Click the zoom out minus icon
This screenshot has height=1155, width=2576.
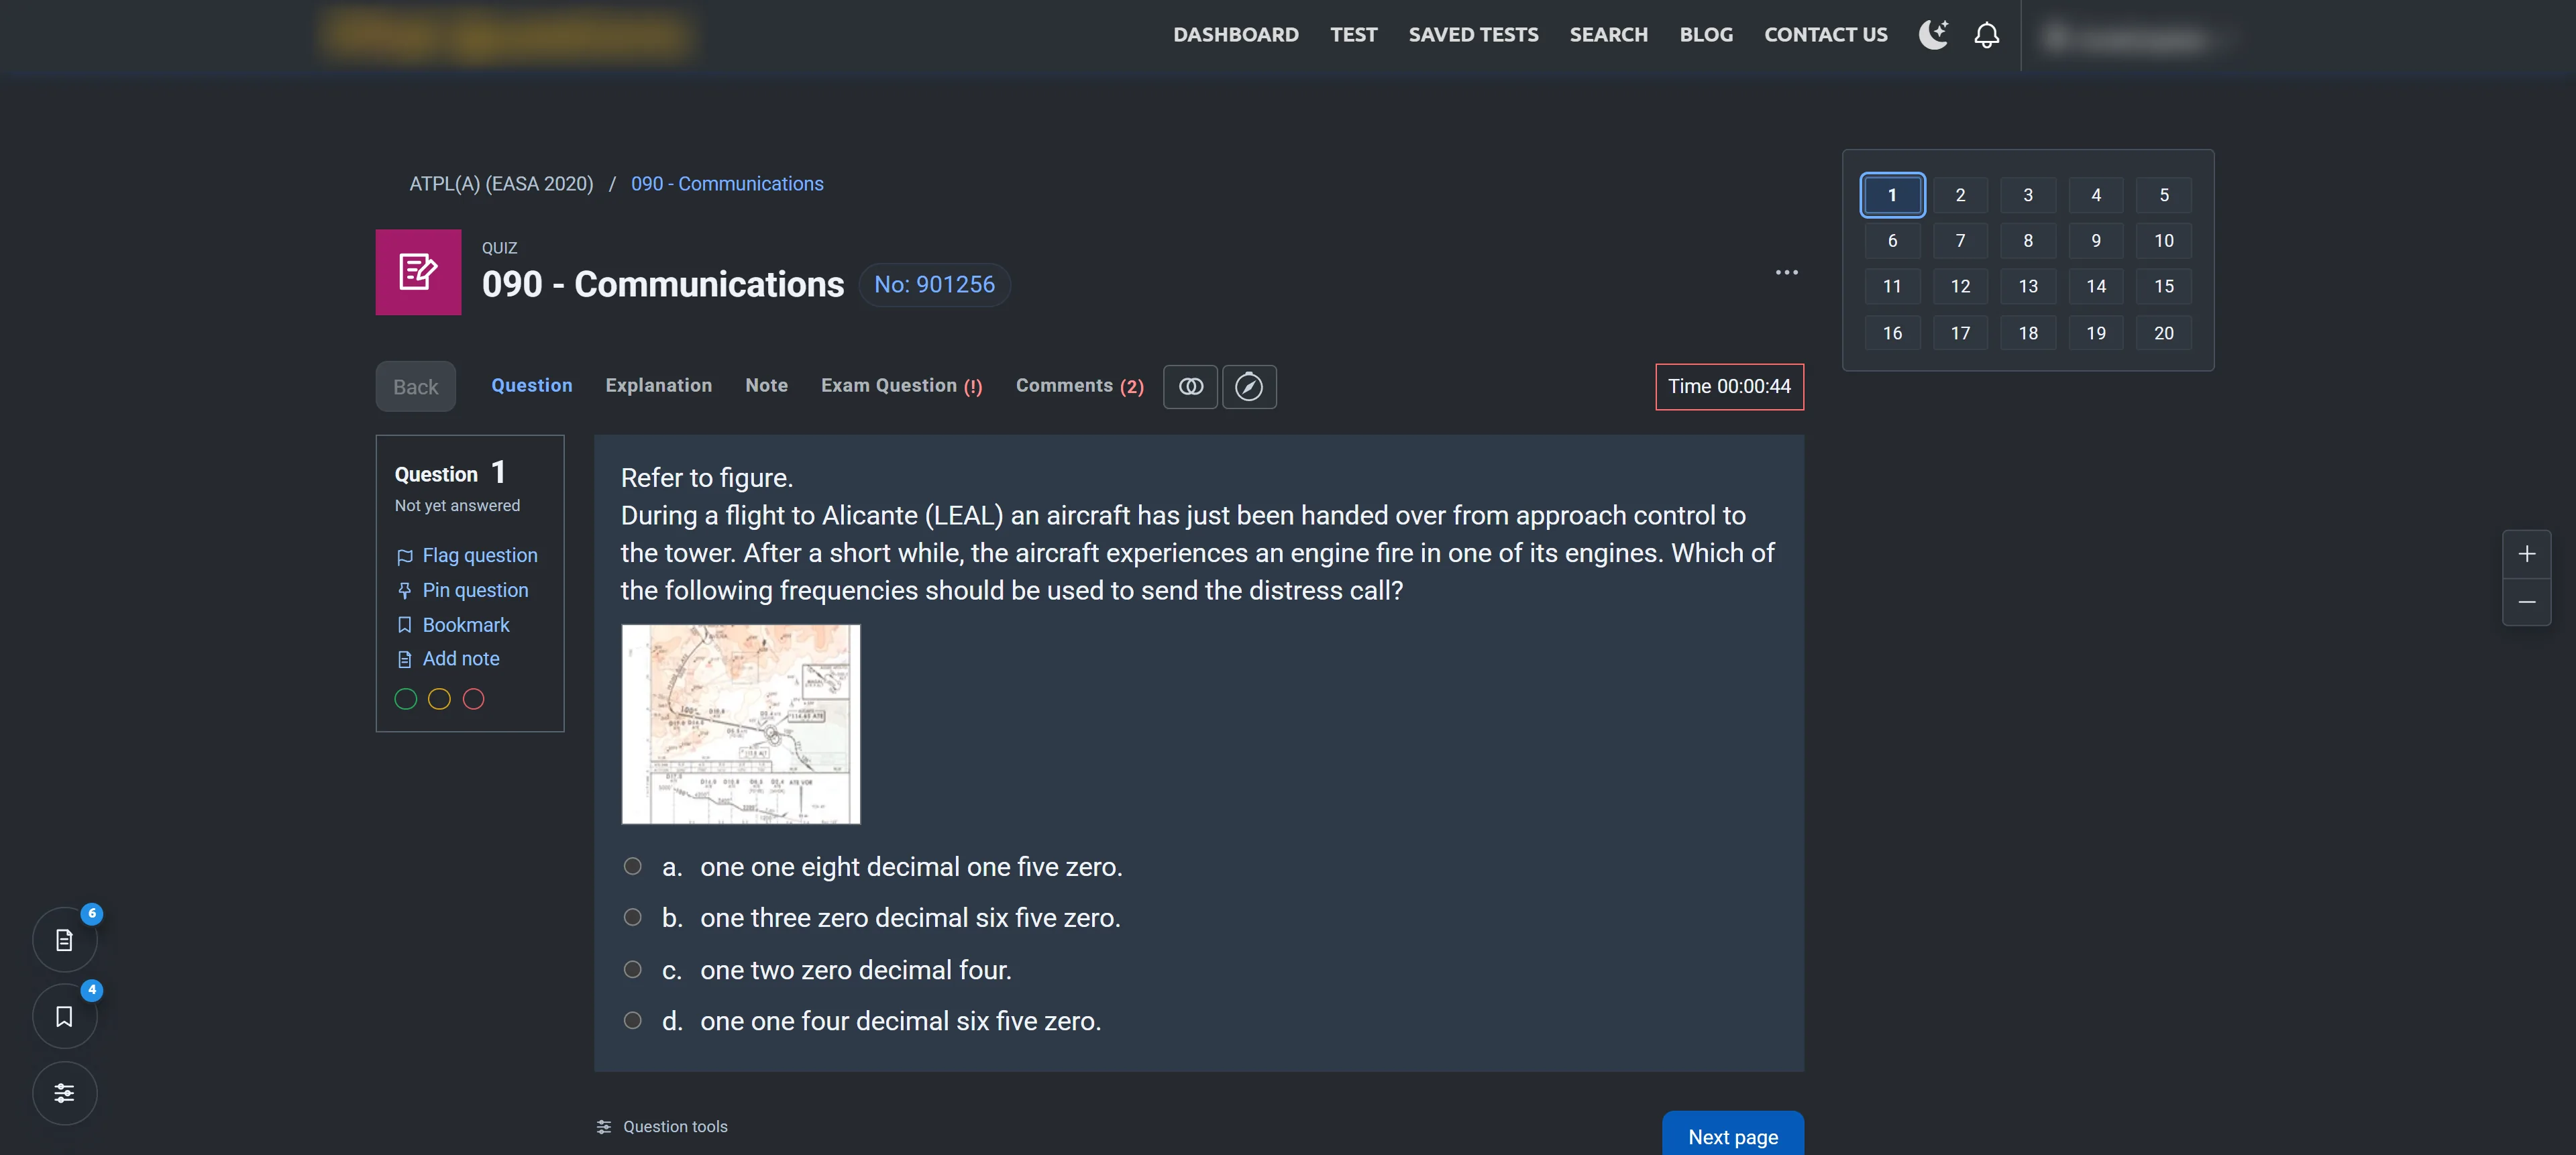coord(2526,602)
